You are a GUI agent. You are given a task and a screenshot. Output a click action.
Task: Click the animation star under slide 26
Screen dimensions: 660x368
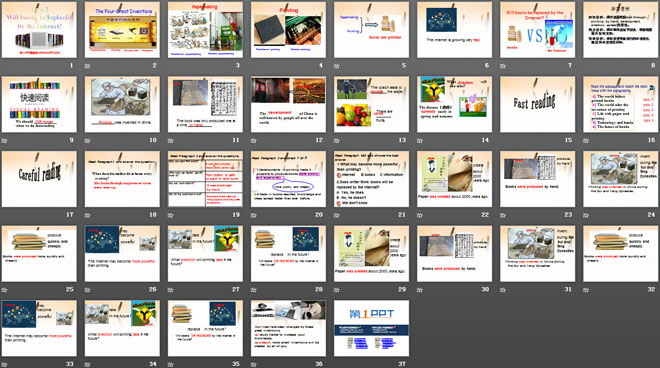88,289
